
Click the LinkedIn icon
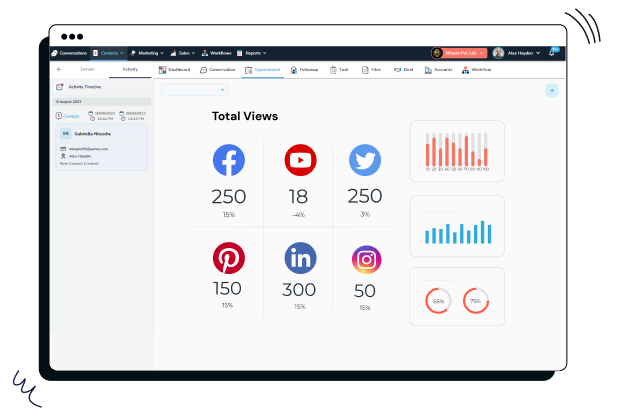point(301,258)
